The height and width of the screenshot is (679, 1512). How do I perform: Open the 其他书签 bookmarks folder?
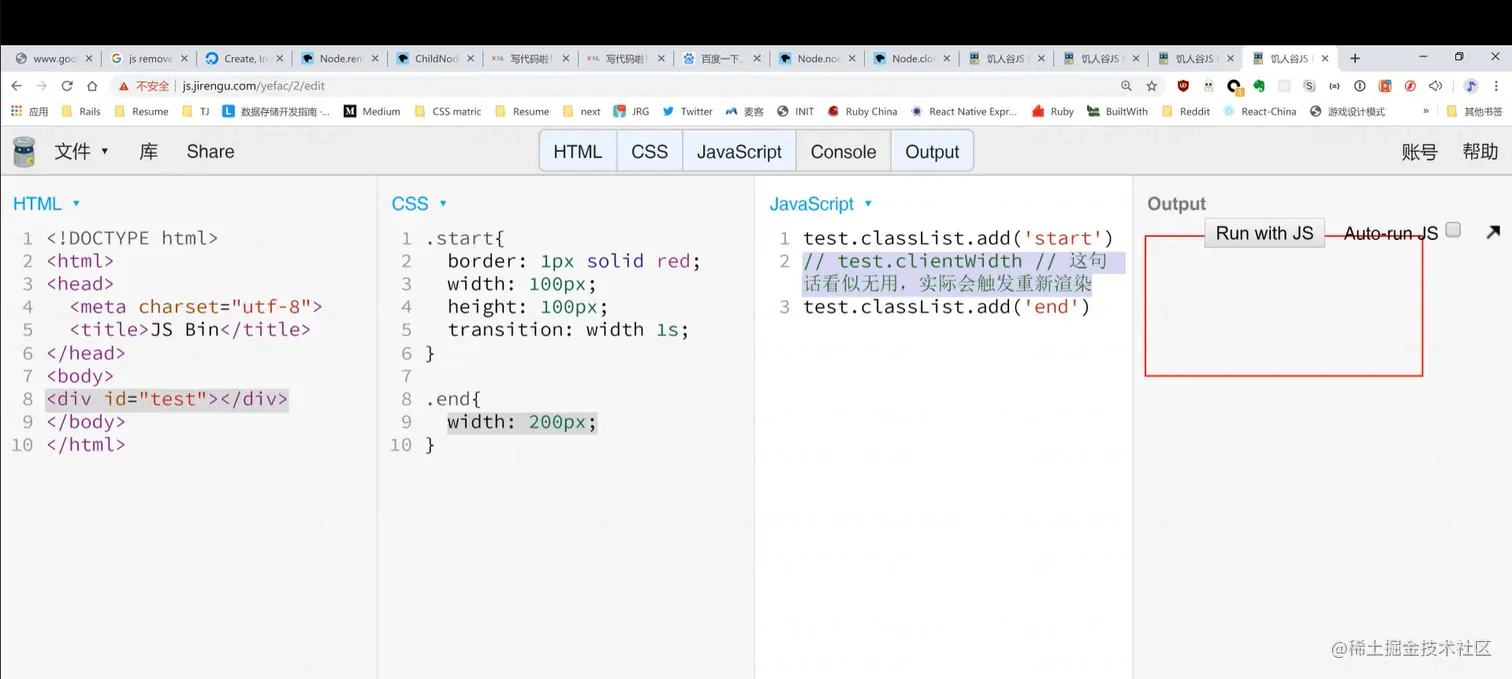point(1474,112)
